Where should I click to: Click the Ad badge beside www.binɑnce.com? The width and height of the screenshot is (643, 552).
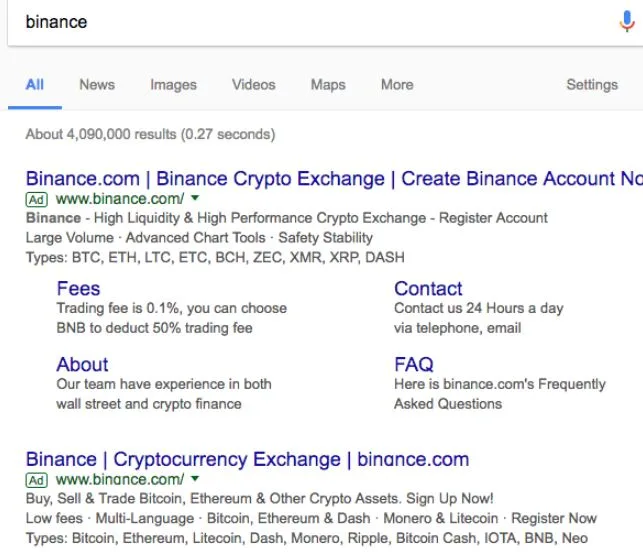click(x=37, y=480)
